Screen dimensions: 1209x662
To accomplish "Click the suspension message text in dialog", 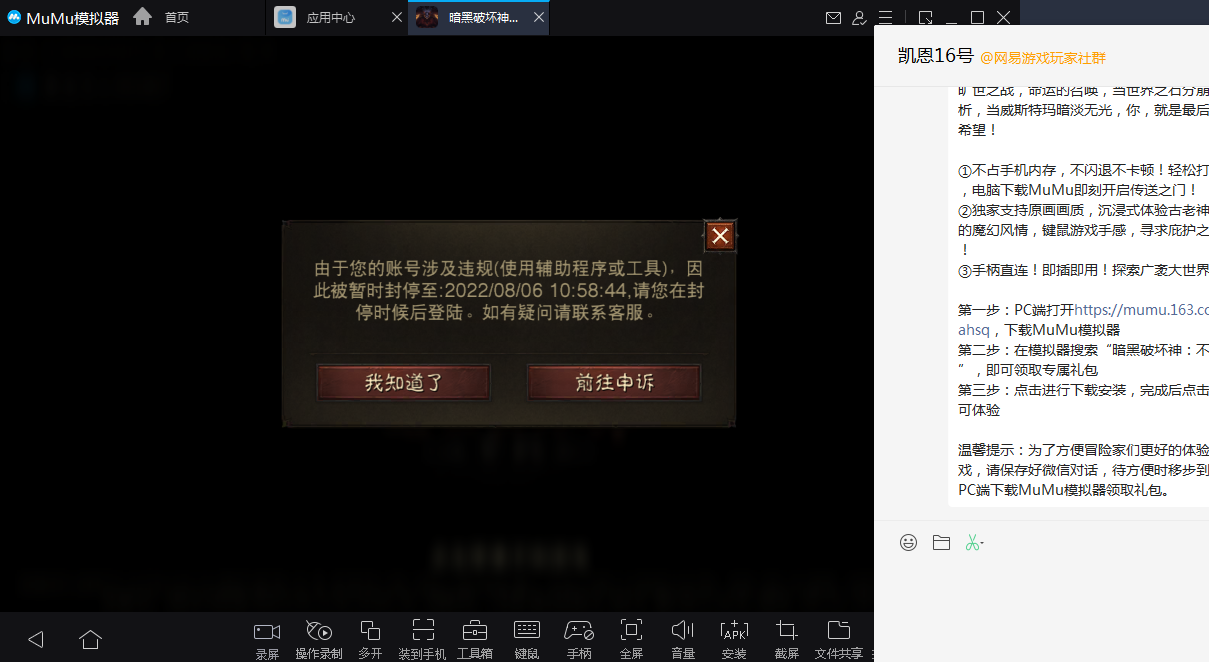I will coord(509,290).
